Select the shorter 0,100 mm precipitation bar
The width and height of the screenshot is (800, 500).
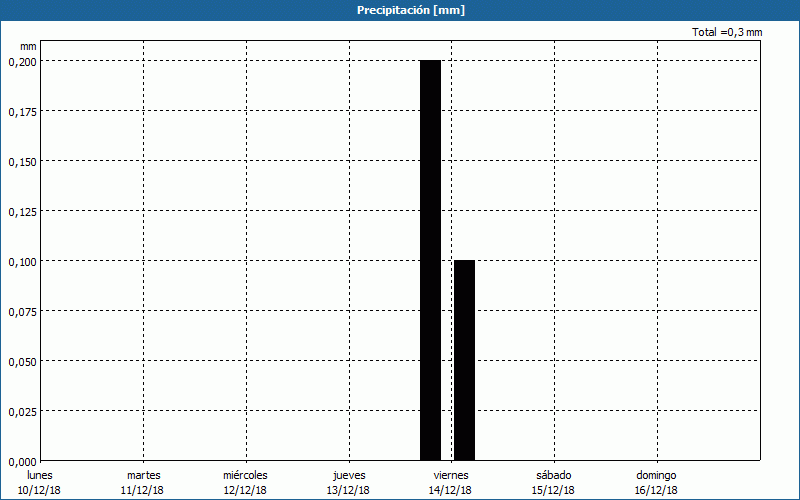click(464, 360)
